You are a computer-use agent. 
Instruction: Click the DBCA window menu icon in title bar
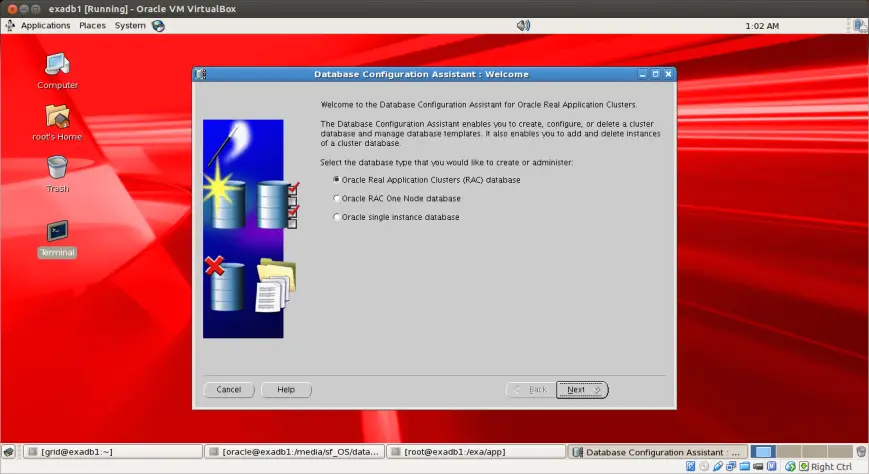click(x=201, y=74)
